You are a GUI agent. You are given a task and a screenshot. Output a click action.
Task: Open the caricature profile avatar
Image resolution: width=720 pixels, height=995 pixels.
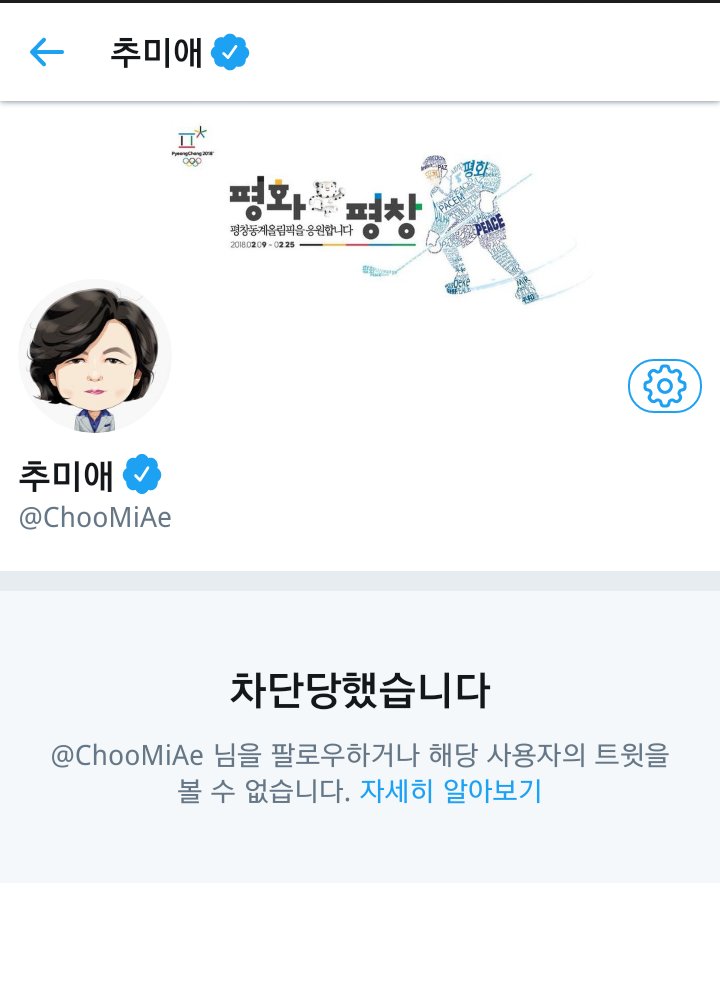95,357
